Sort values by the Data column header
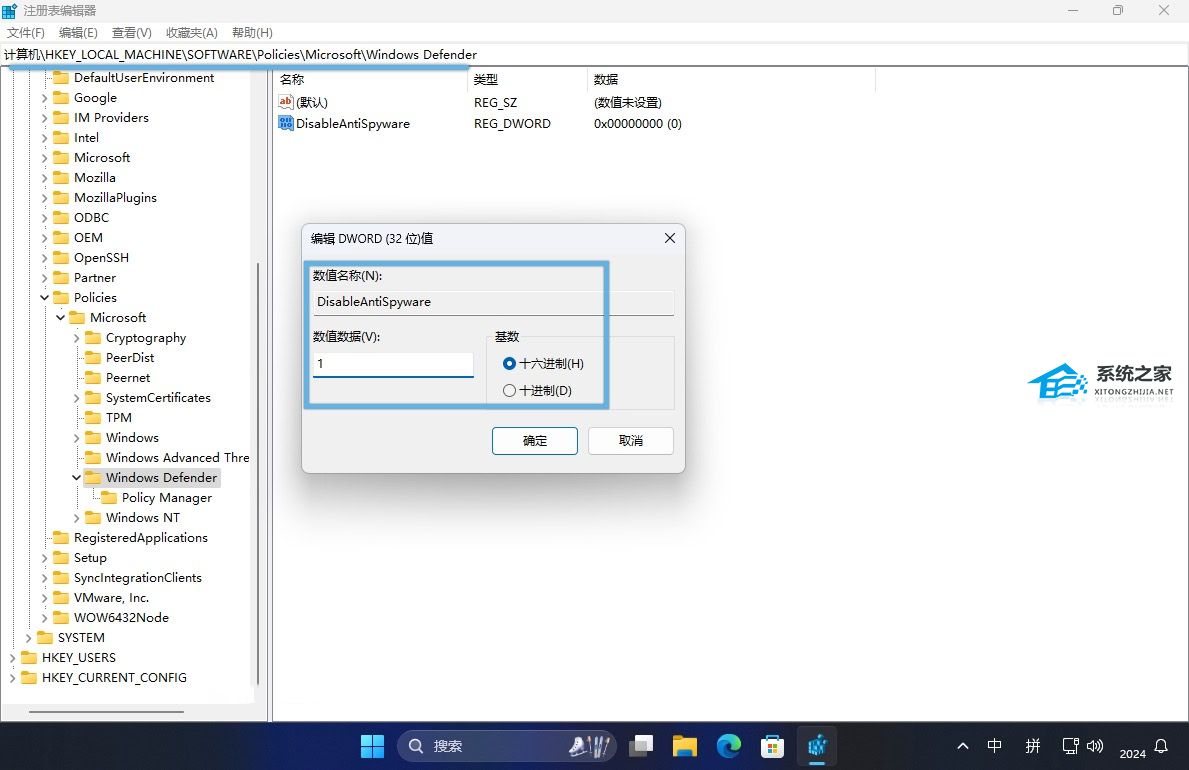The image size is (1189, 770). [731, 80]
